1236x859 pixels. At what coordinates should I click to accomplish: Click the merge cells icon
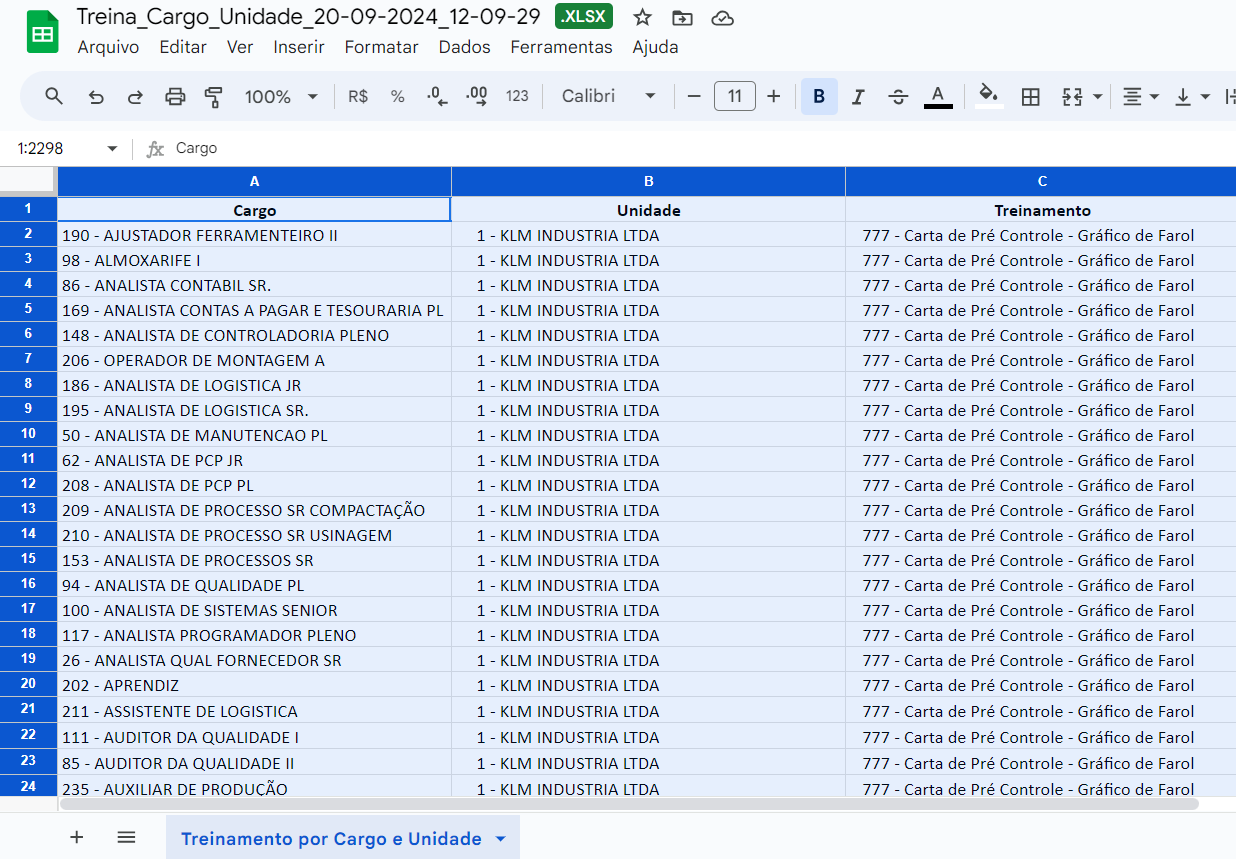[x=1072, y=96]
